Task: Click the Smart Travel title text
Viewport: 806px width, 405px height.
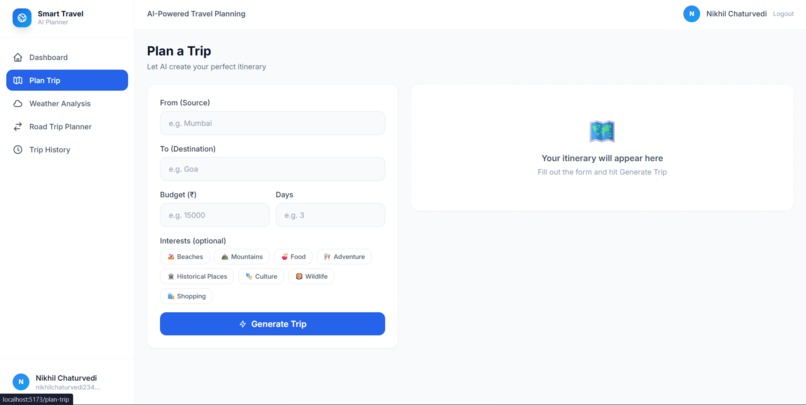Action: 60,14
